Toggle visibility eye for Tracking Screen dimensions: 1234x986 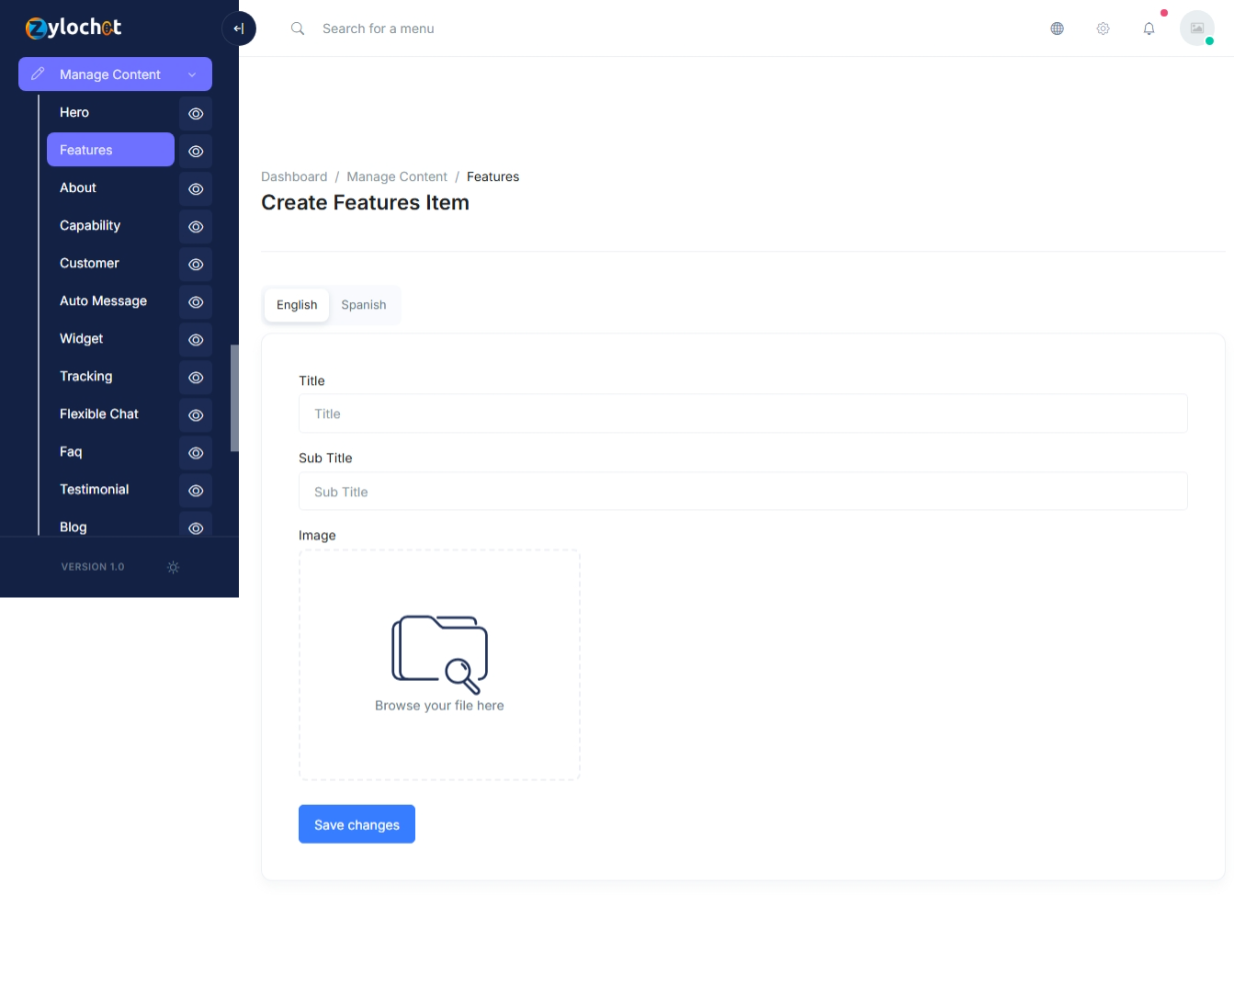pyautogui.click(x=196, y=377)
